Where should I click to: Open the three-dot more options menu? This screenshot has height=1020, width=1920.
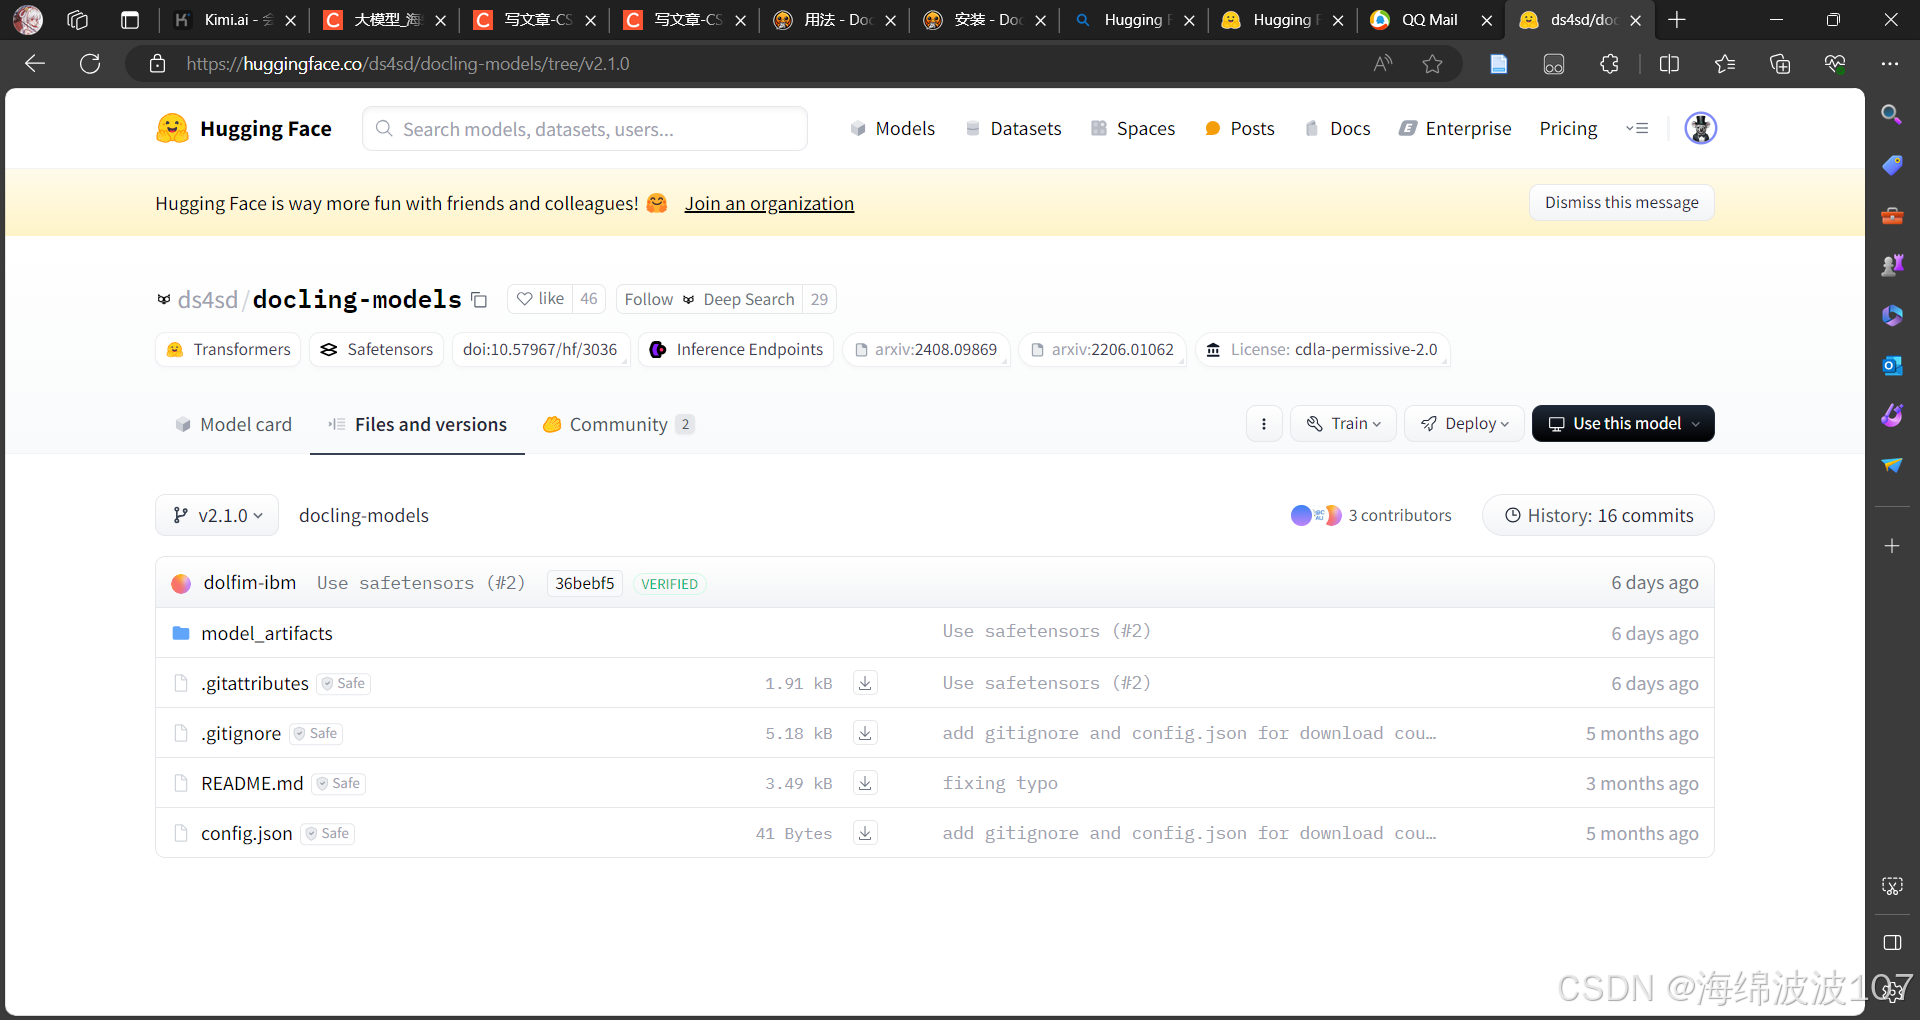(x=1264, y=424)
